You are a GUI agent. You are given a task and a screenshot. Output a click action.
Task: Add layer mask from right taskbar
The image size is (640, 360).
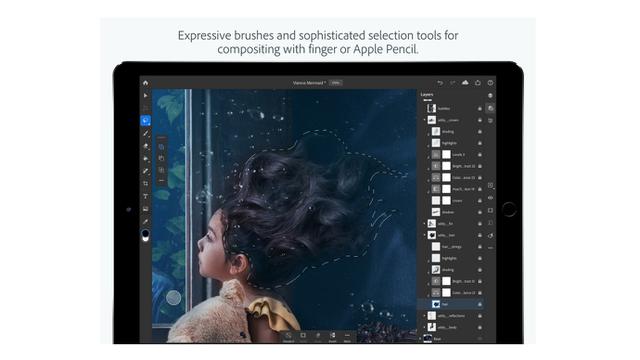pyautogui.click(x=491, y=211)
